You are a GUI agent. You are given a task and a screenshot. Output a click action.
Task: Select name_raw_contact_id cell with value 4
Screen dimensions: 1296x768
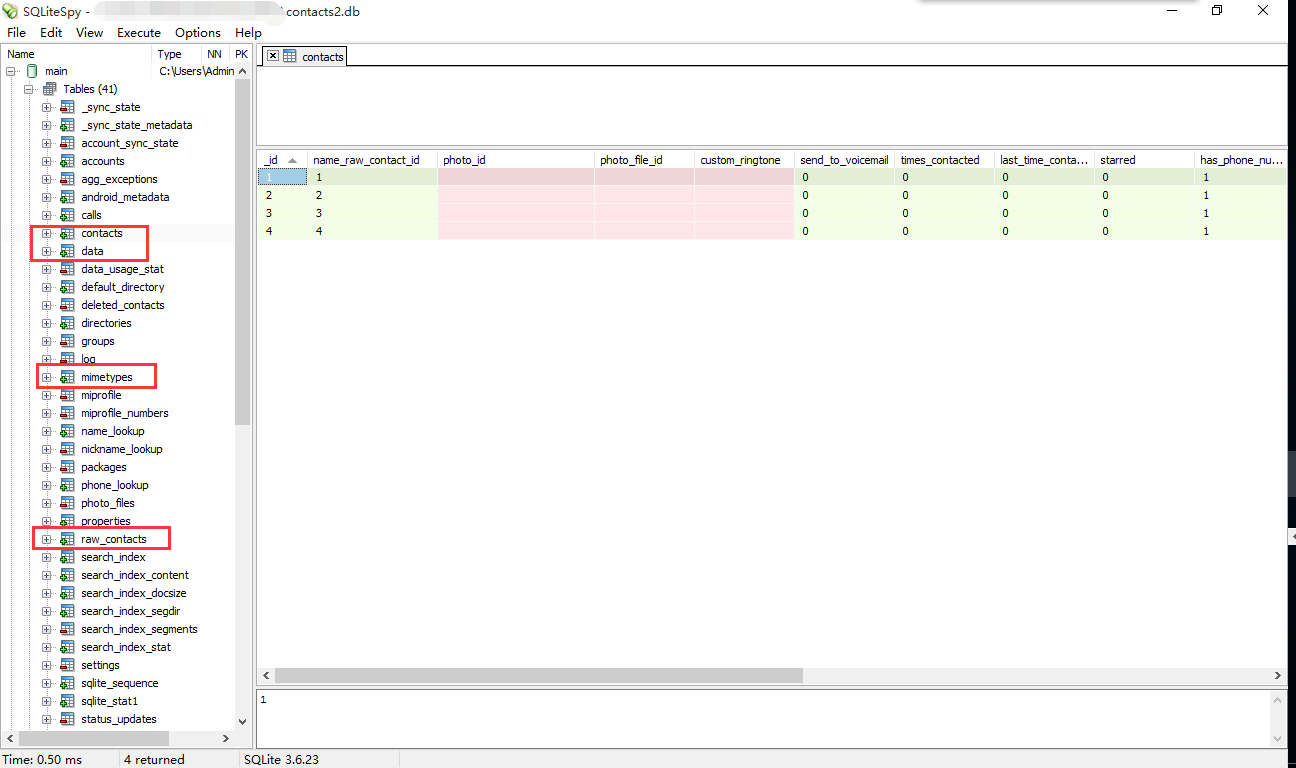(372, 231)
